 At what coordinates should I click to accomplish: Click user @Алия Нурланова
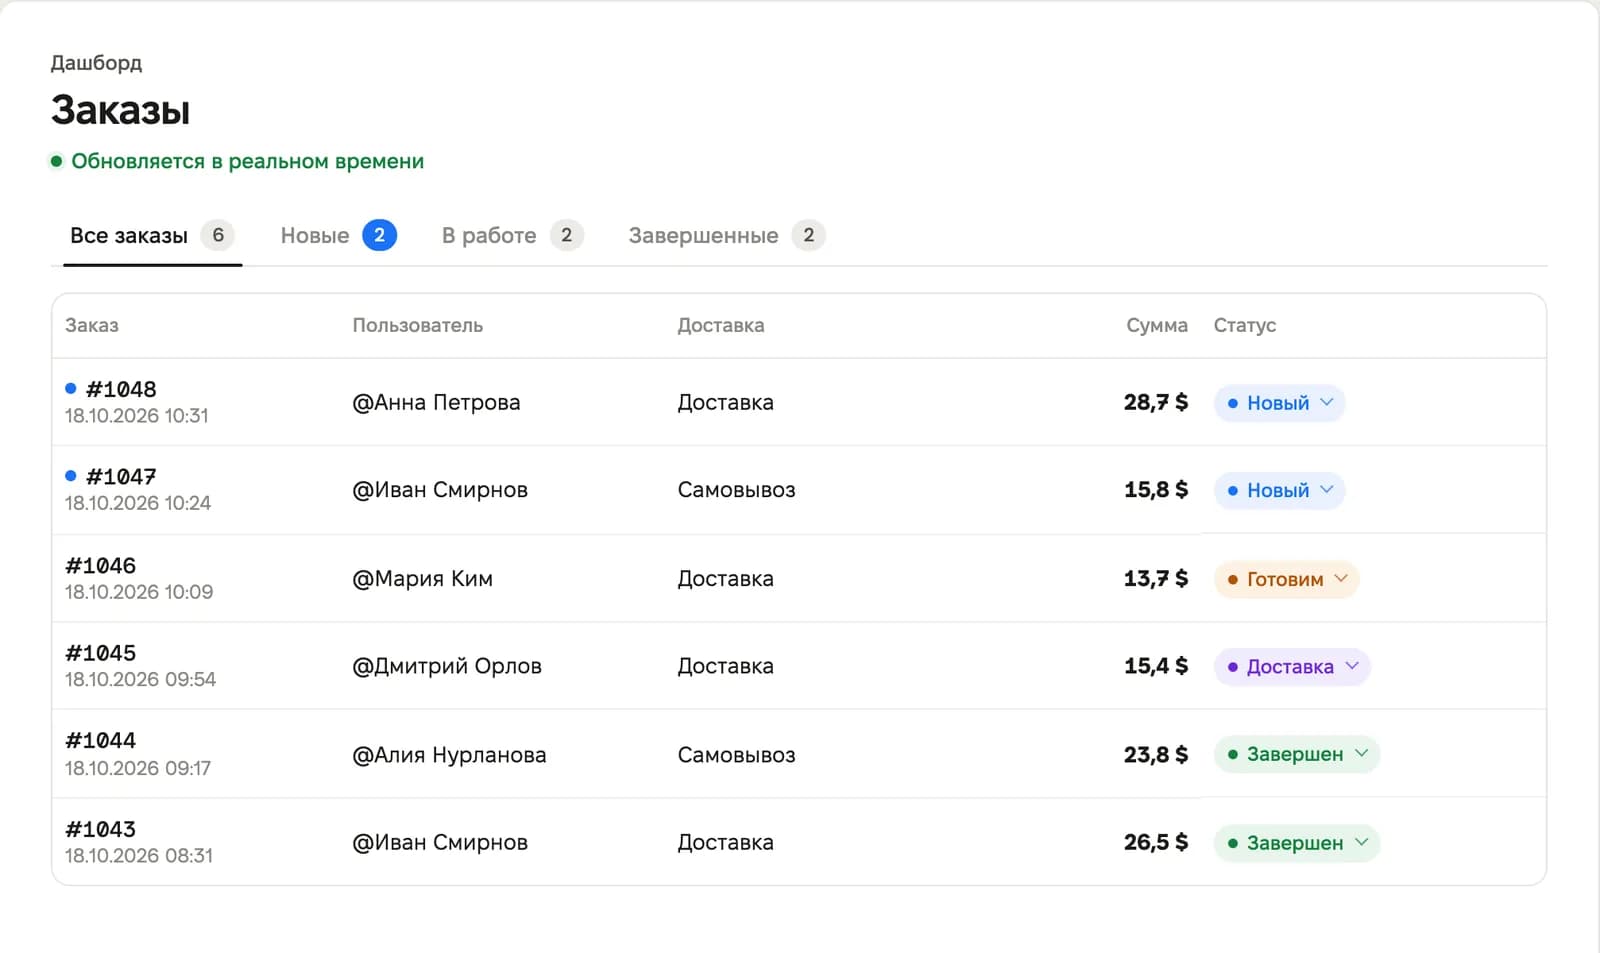click(x=449, y=755)
